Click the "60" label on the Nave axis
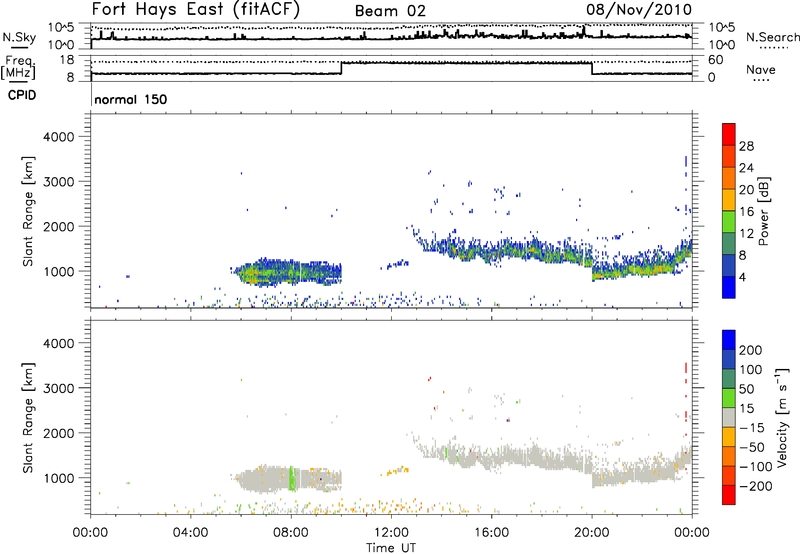The image size is (800, 554). tap(715, 60)
